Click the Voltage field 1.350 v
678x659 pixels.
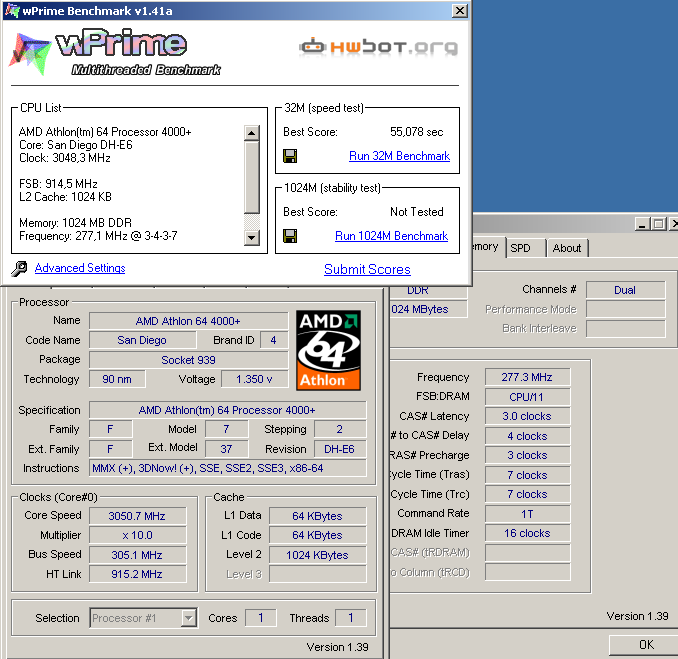click(254, 379)
